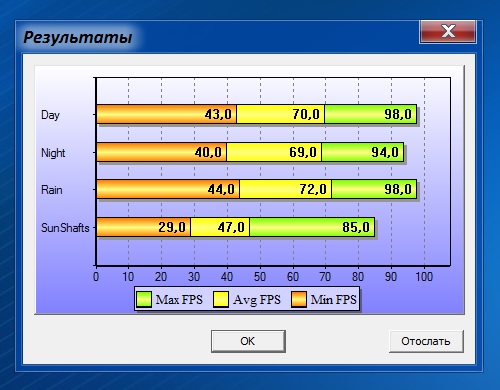Viewport: 500px width, 390px height.
Task: Select the Night row label
Action: pos(53,153)
